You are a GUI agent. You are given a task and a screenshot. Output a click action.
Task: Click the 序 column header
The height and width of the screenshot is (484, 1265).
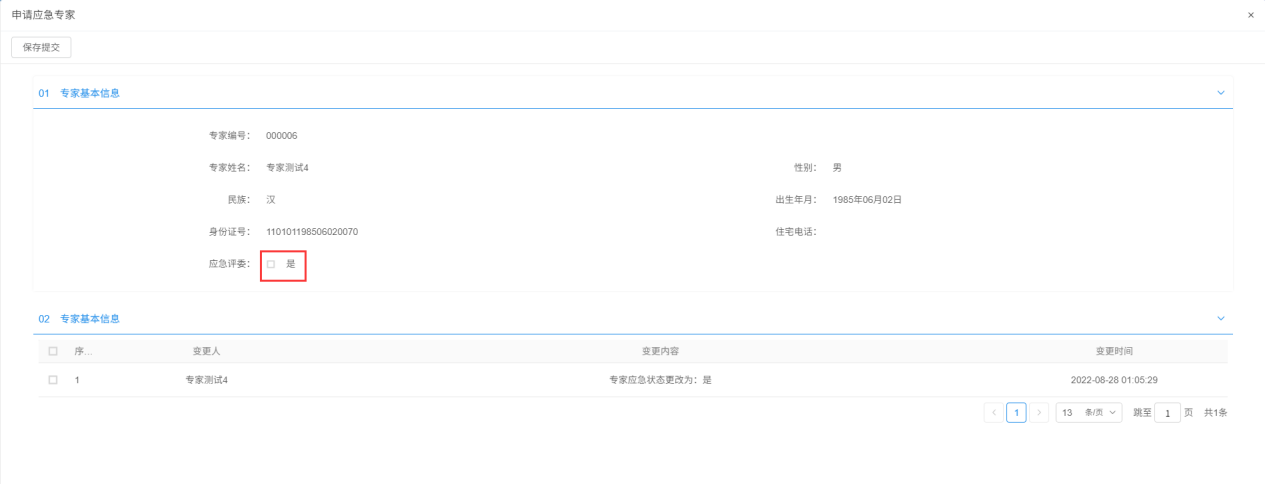[83, 351]
